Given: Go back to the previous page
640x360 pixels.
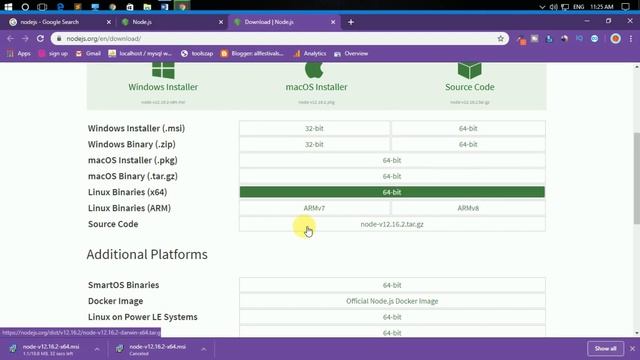Looking at the screenshot, I should click(10, 38).
